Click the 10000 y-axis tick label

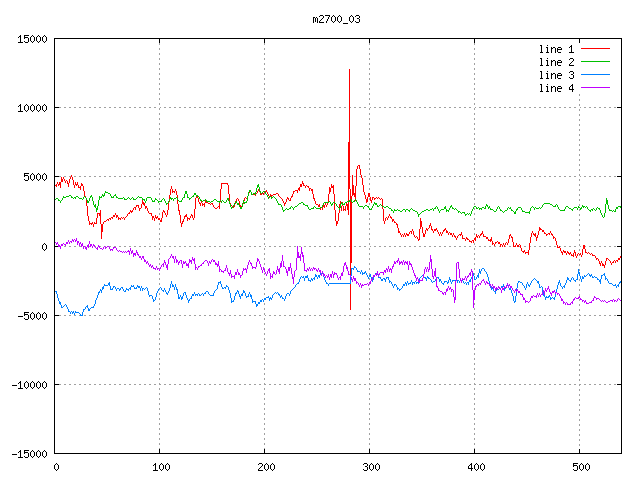click(32, 108)
